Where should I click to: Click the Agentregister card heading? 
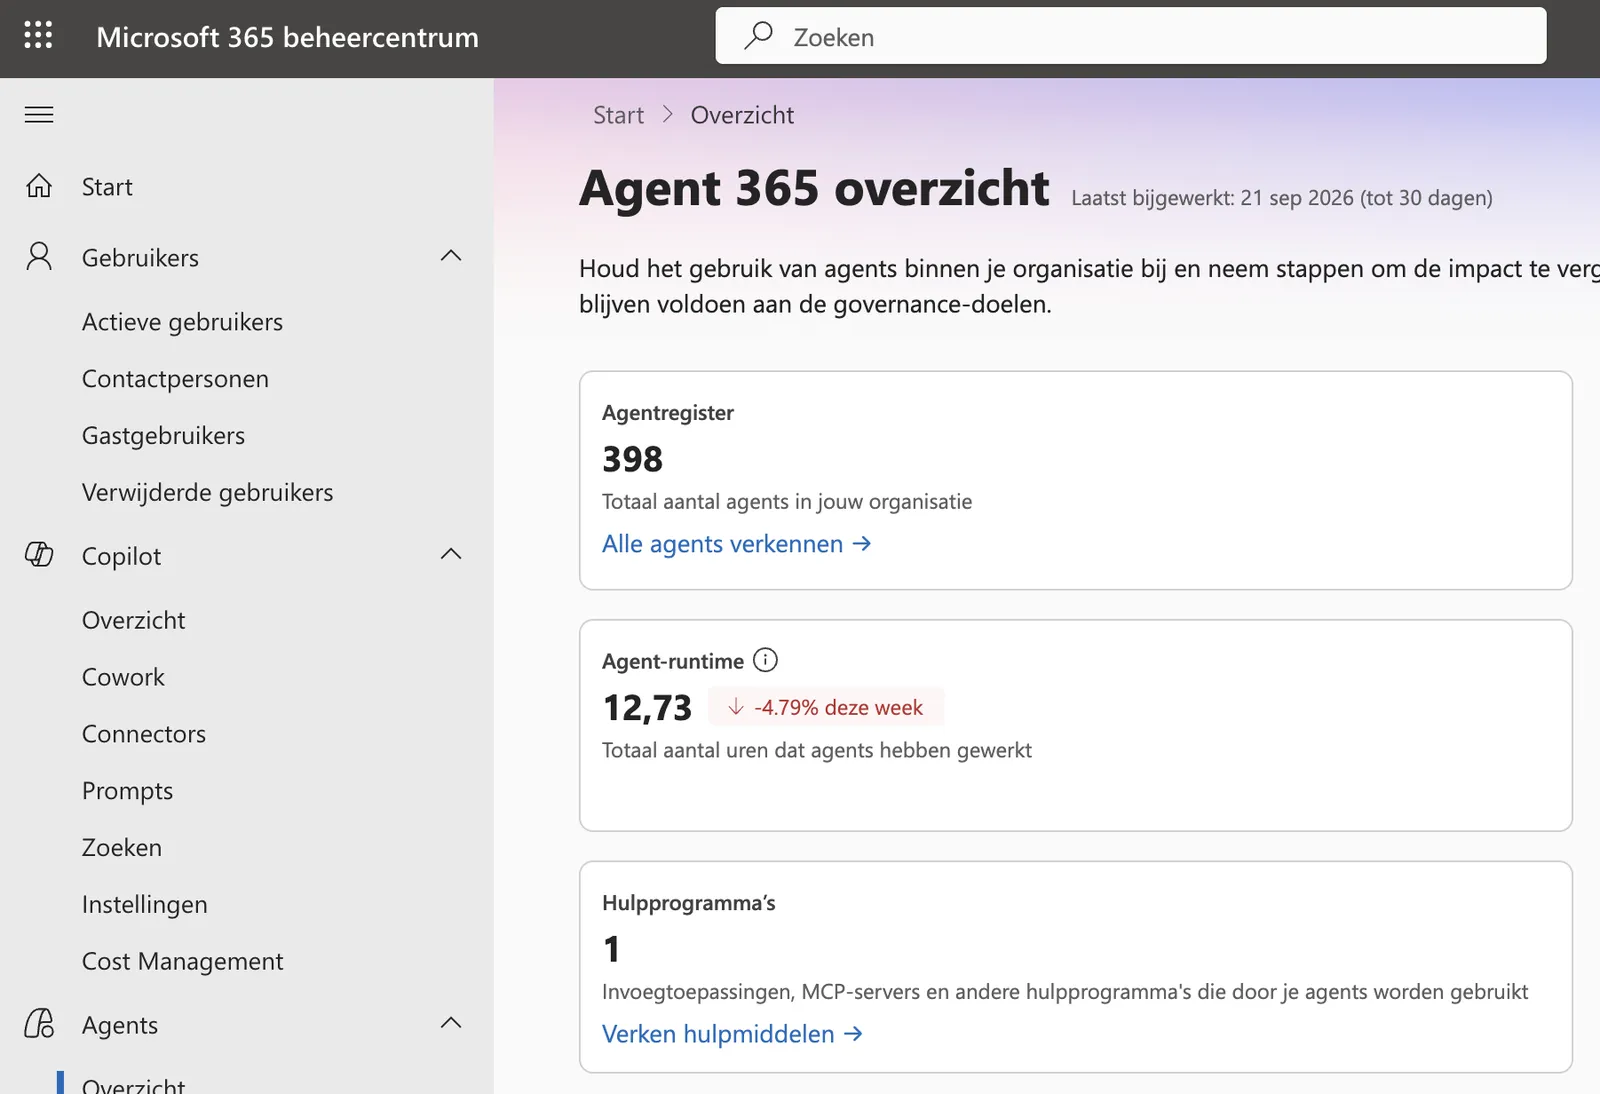(x=668, y=413)
